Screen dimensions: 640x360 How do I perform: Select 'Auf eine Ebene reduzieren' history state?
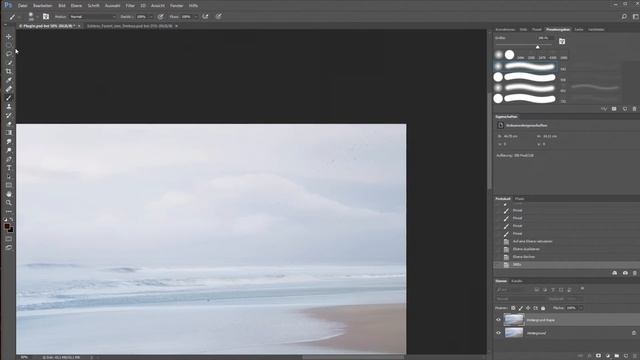tap(532, 241)
